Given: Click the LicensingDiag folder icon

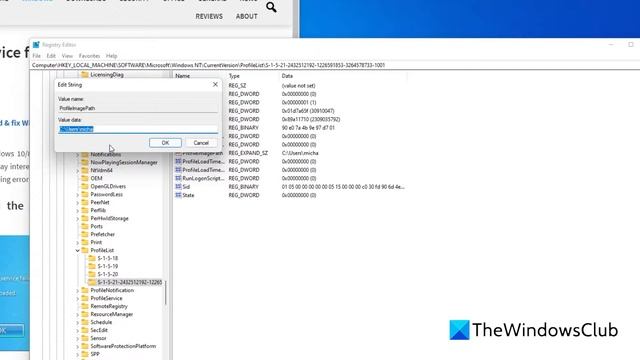Looking at the screenshot, I should pyautogui.click(x=85, y=75).
